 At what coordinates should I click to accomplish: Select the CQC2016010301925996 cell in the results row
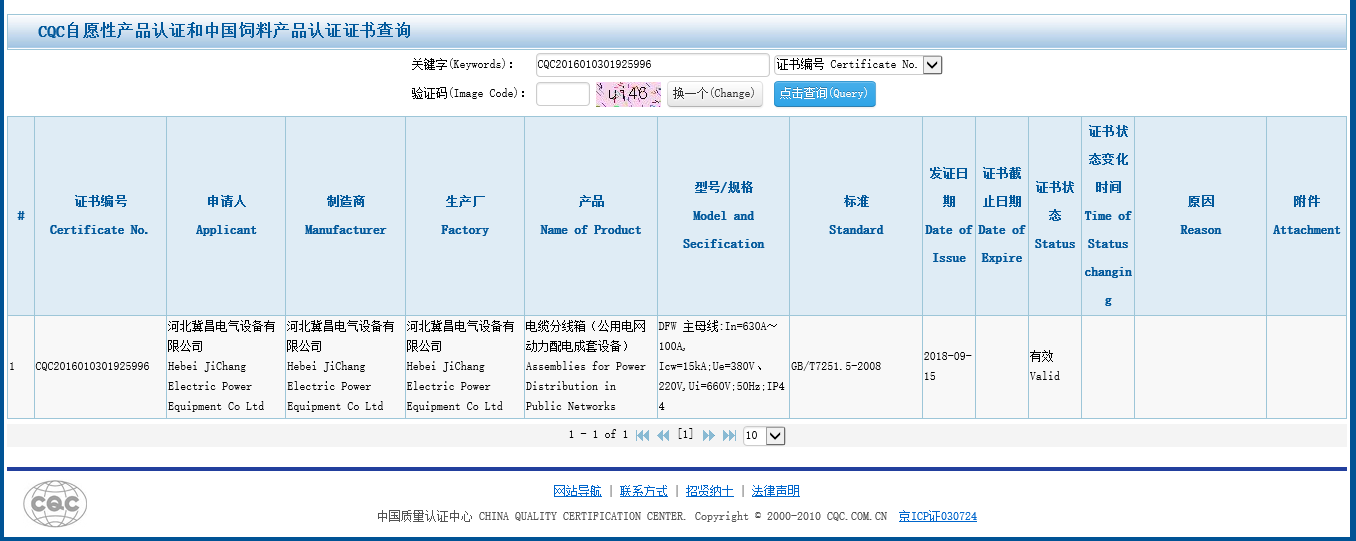[100, 367]
